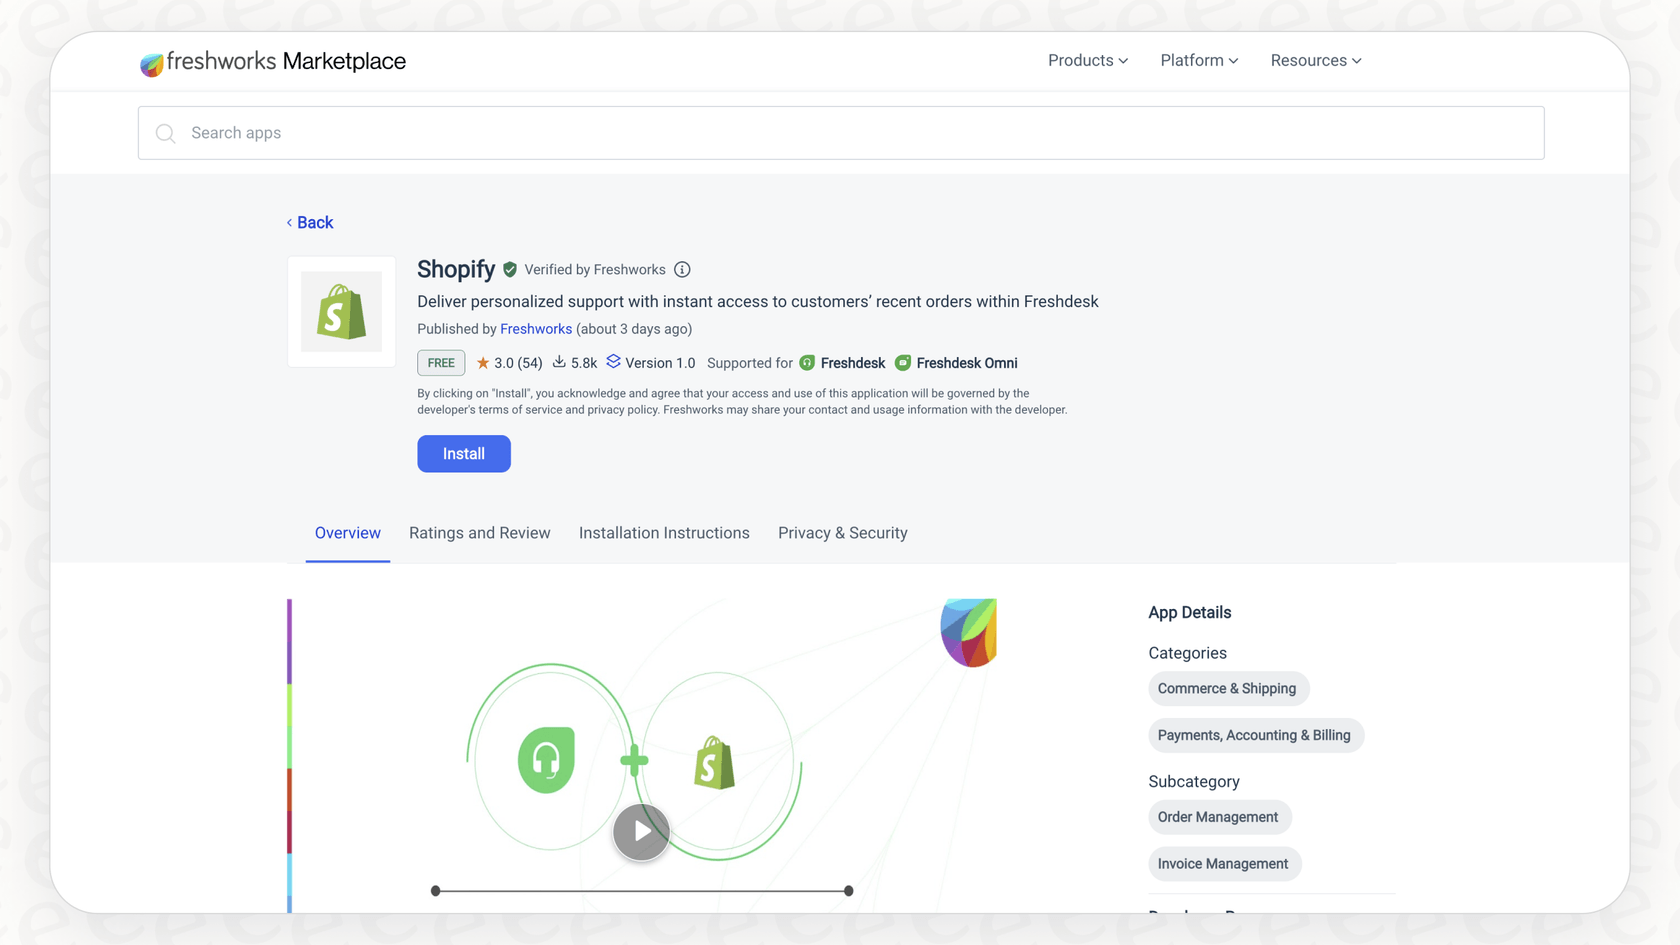Click the Freshworks shield logo on the video banner

pyautogui.click(x=969, y=632)
